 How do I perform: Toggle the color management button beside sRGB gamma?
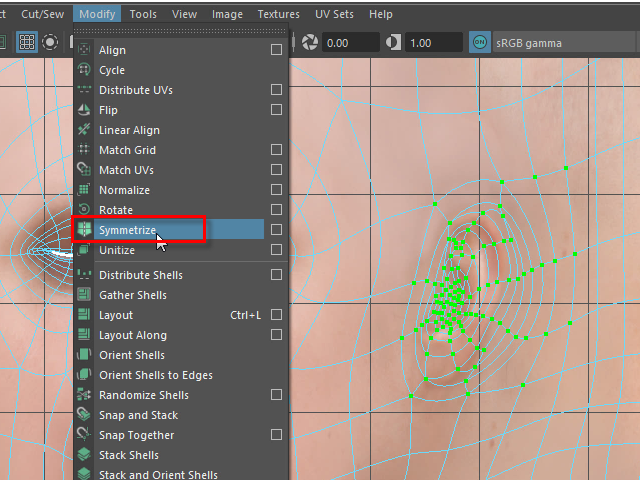pos(480,43)
